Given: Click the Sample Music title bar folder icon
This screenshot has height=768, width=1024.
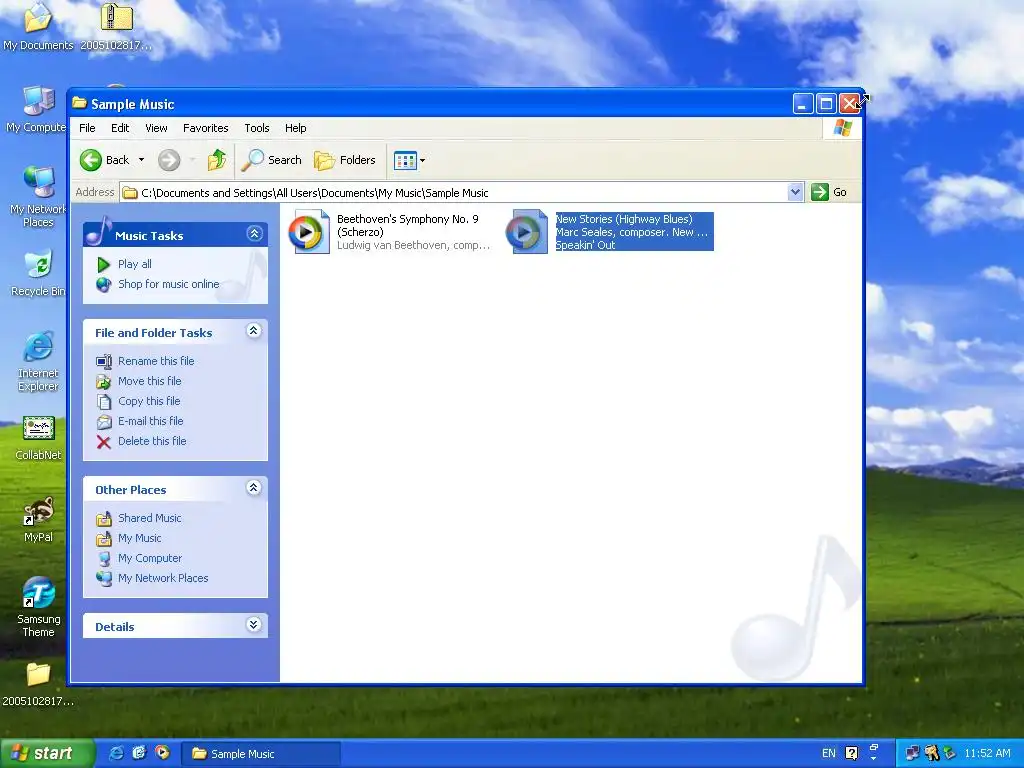Looking at the screenshot, I should [80, 103].
